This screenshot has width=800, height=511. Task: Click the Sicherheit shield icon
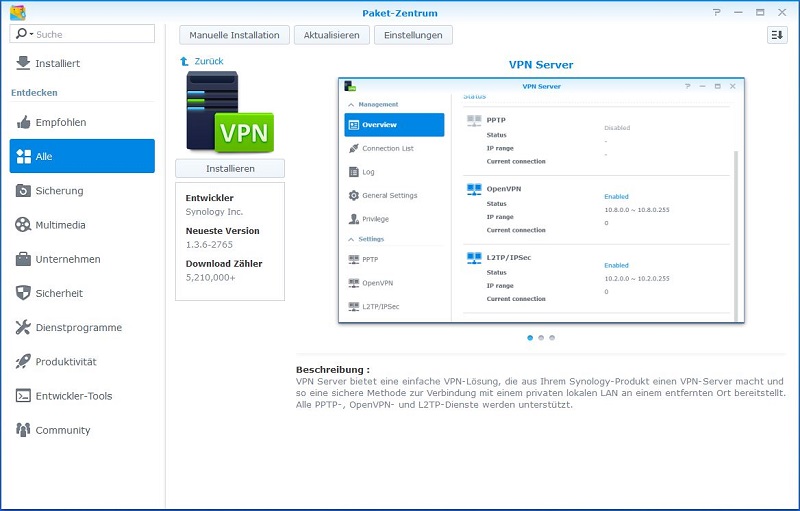23,293
